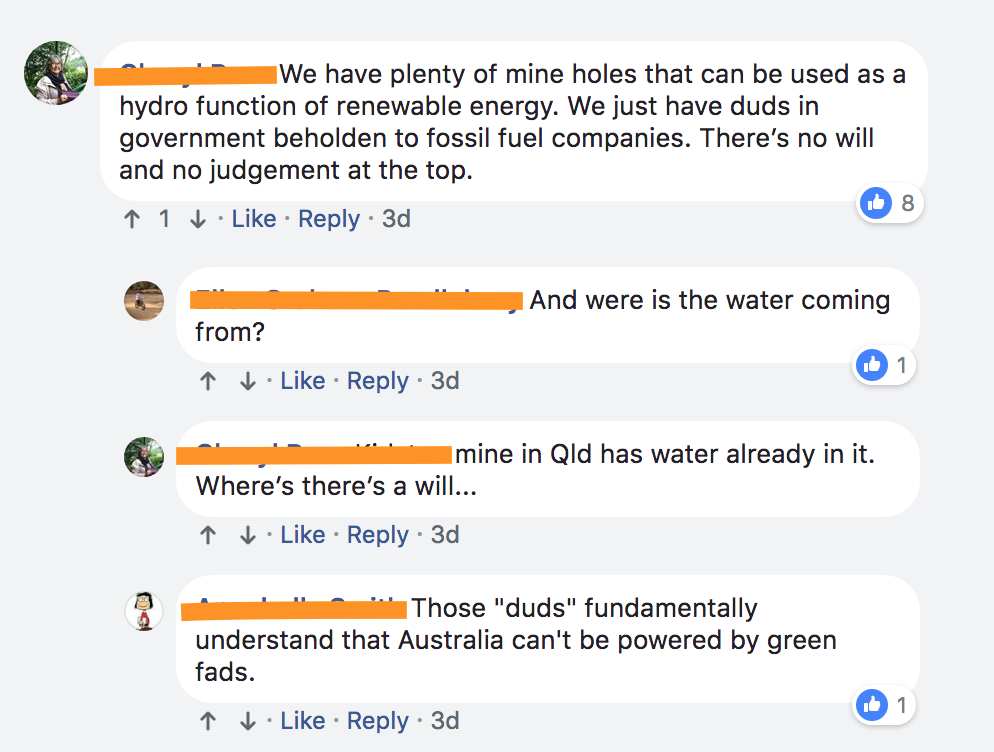
Task: Reply to the mine holes hydro comment
Action: pyautogui.click(x=329, y=219)
